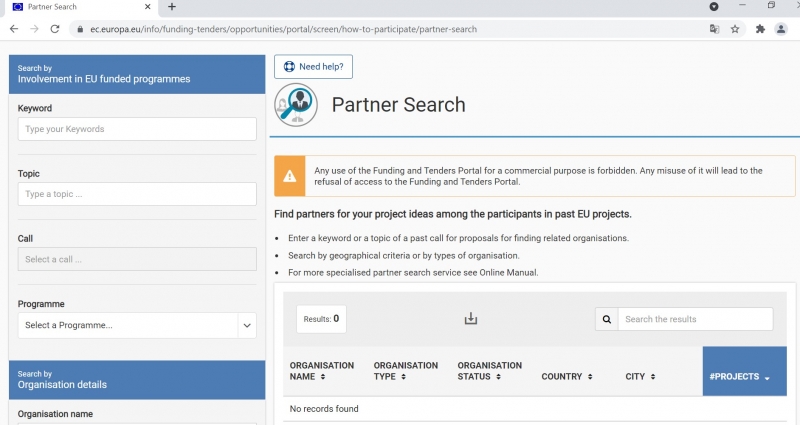Click the Chrome dropdown circle icon in title bar
800x425 pixels.
point(714,7)
